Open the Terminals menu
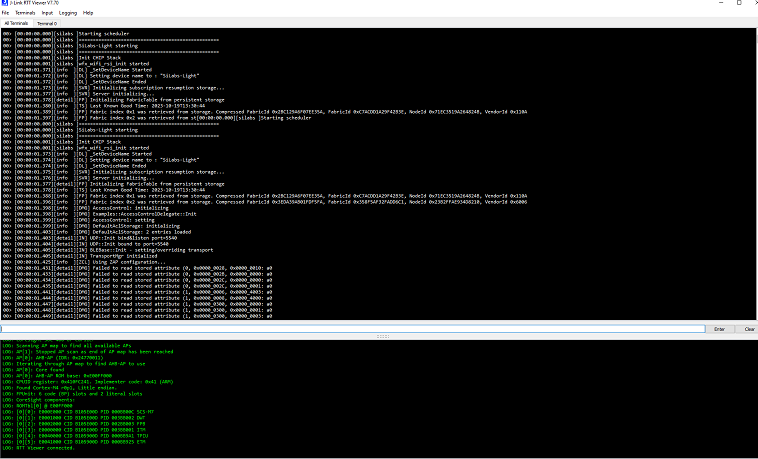The width and height of the screenshot is (758, 459). point(25,13)
